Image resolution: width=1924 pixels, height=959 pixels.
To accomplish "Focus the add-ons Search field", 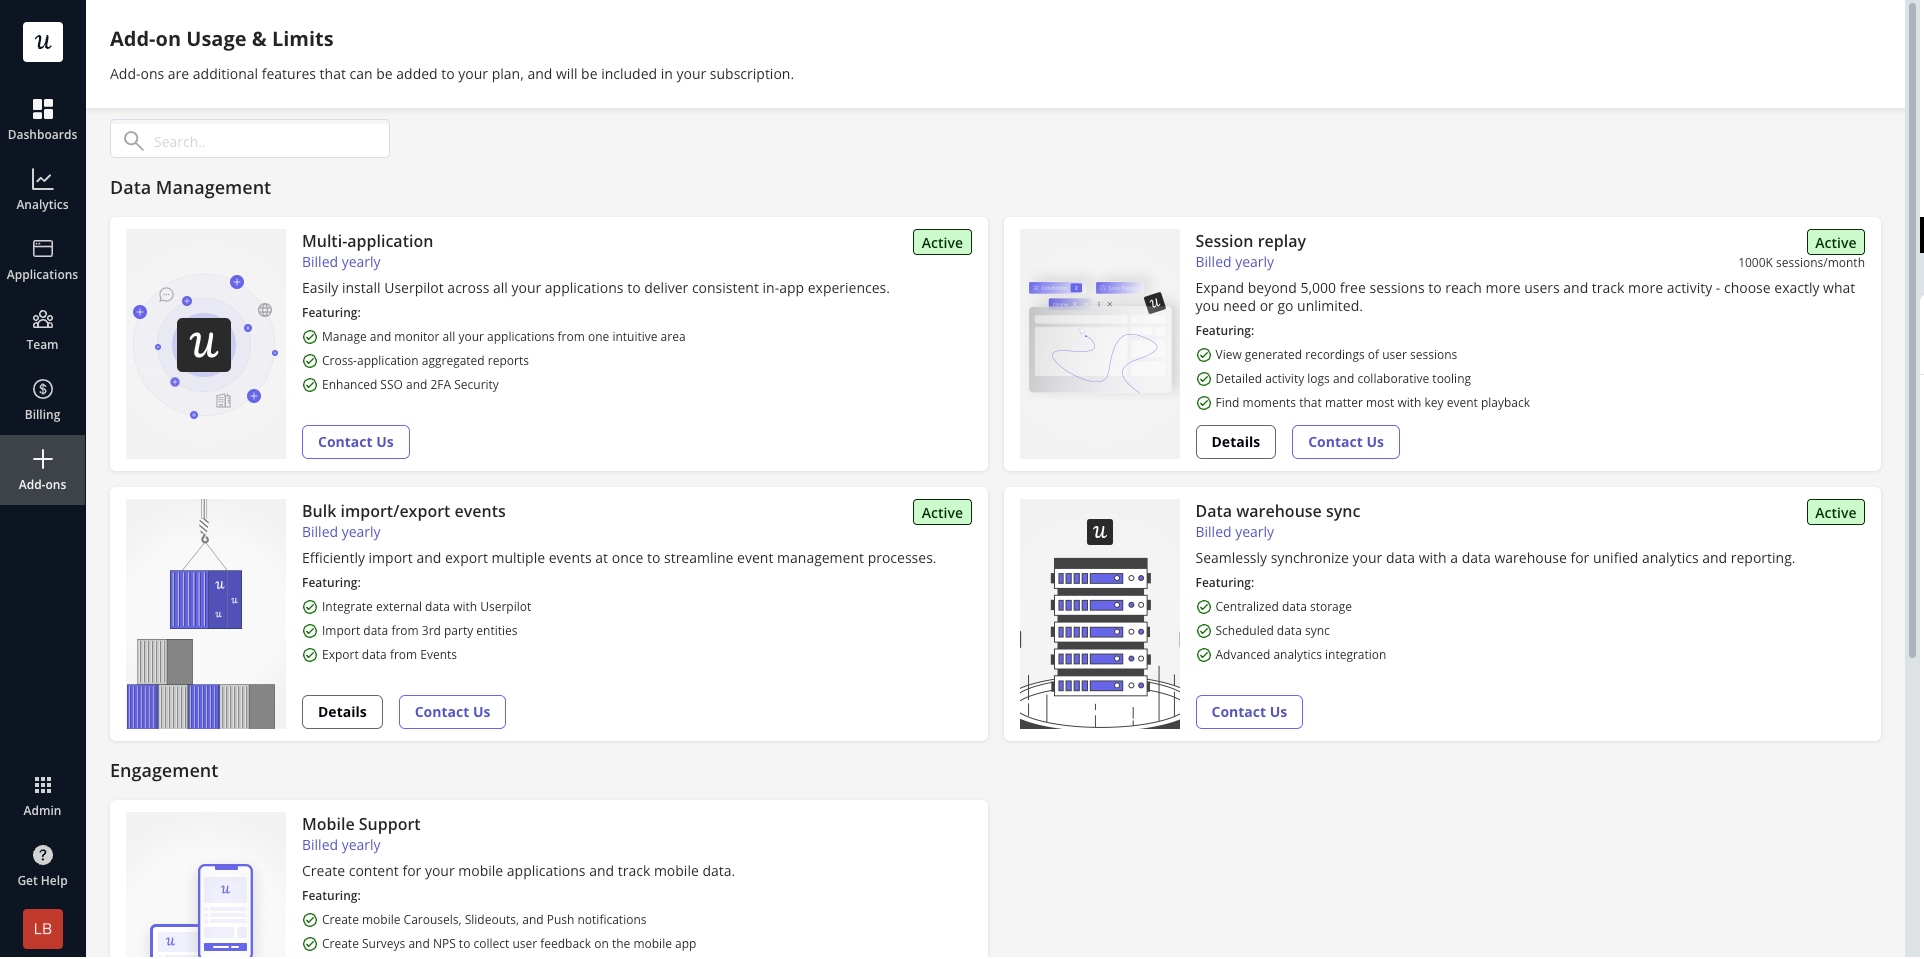I will click(250, 139).
